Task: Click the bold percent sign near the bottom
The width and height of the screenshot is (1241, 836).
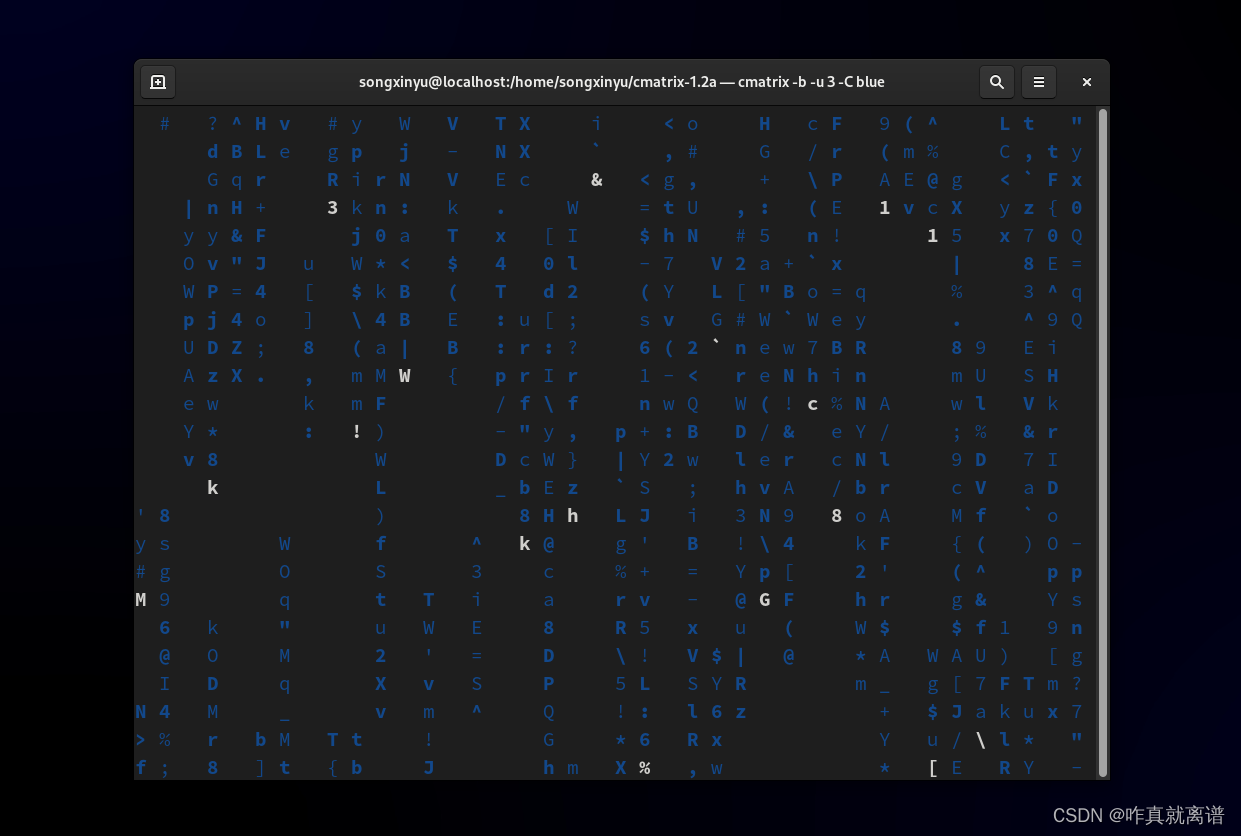Action: click(645, 768)
